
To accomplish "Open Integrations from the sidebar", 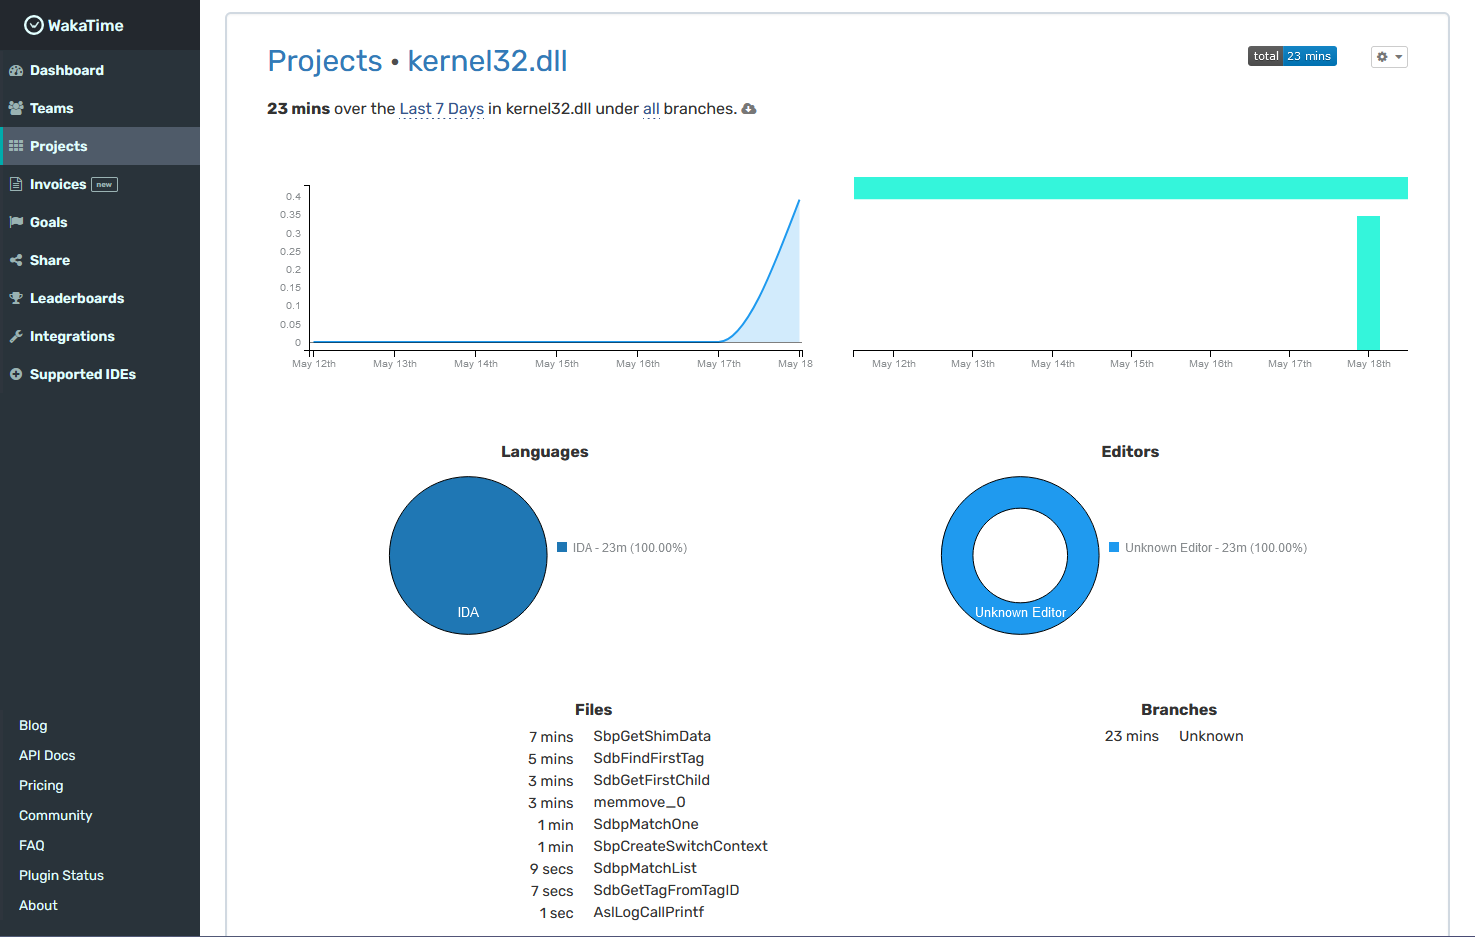I will point(100,336).
